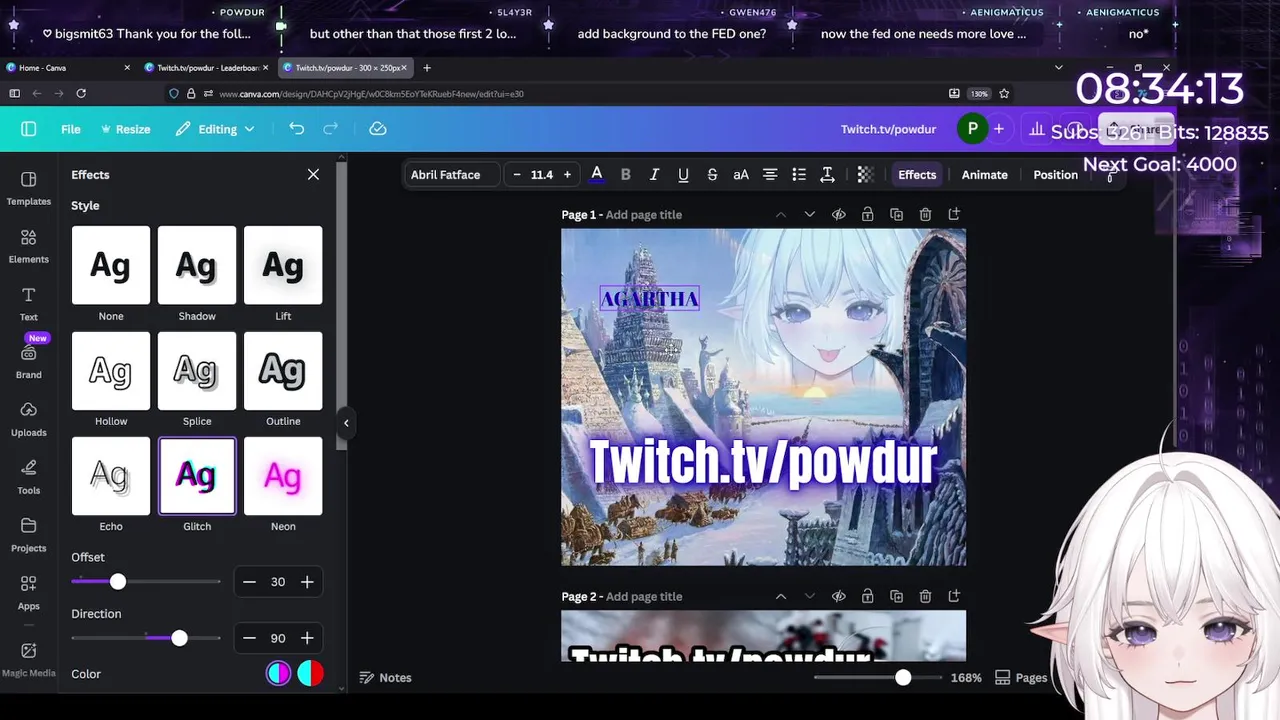Screen dimensions: 1280x720
Task: Increase the Direction value of 90
Action: coord(307,638)
